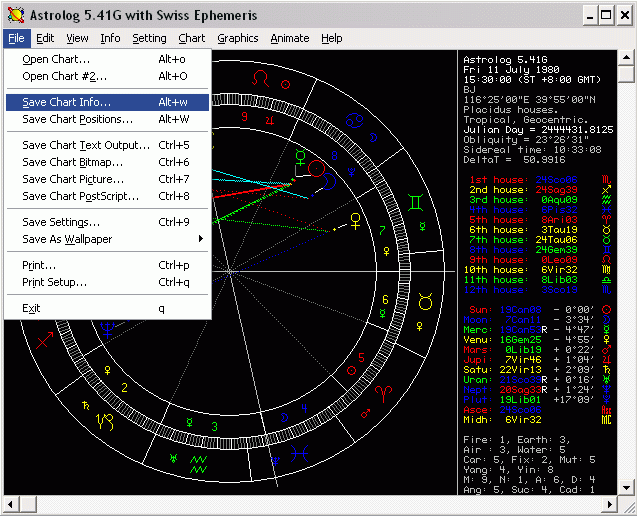Click the green Uranus glyph near Aquarius
The height and width of the screenshot is (516, 637).
coord(173,459)
